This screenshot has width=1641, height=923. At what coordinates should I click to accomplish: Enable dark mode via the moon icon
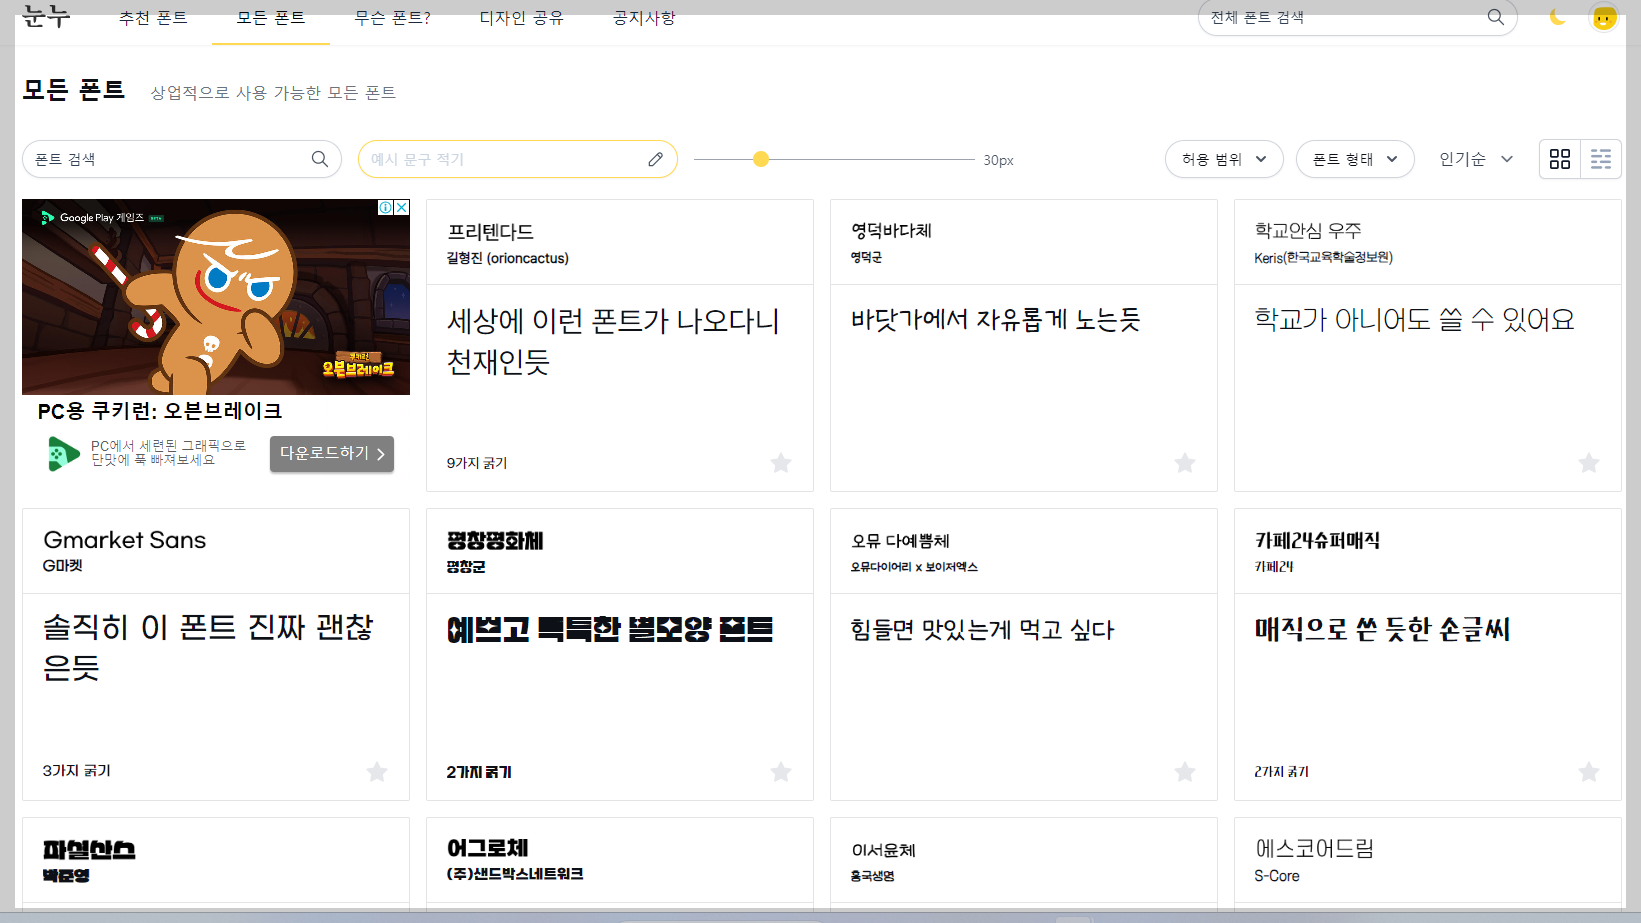1556,17
